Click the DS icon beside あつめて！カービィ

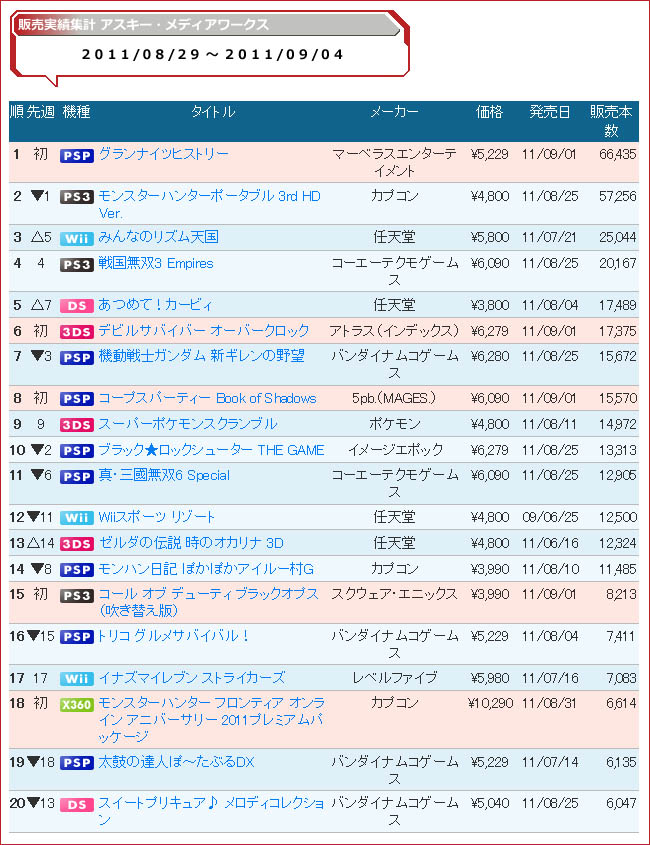[x=77, y=306]
